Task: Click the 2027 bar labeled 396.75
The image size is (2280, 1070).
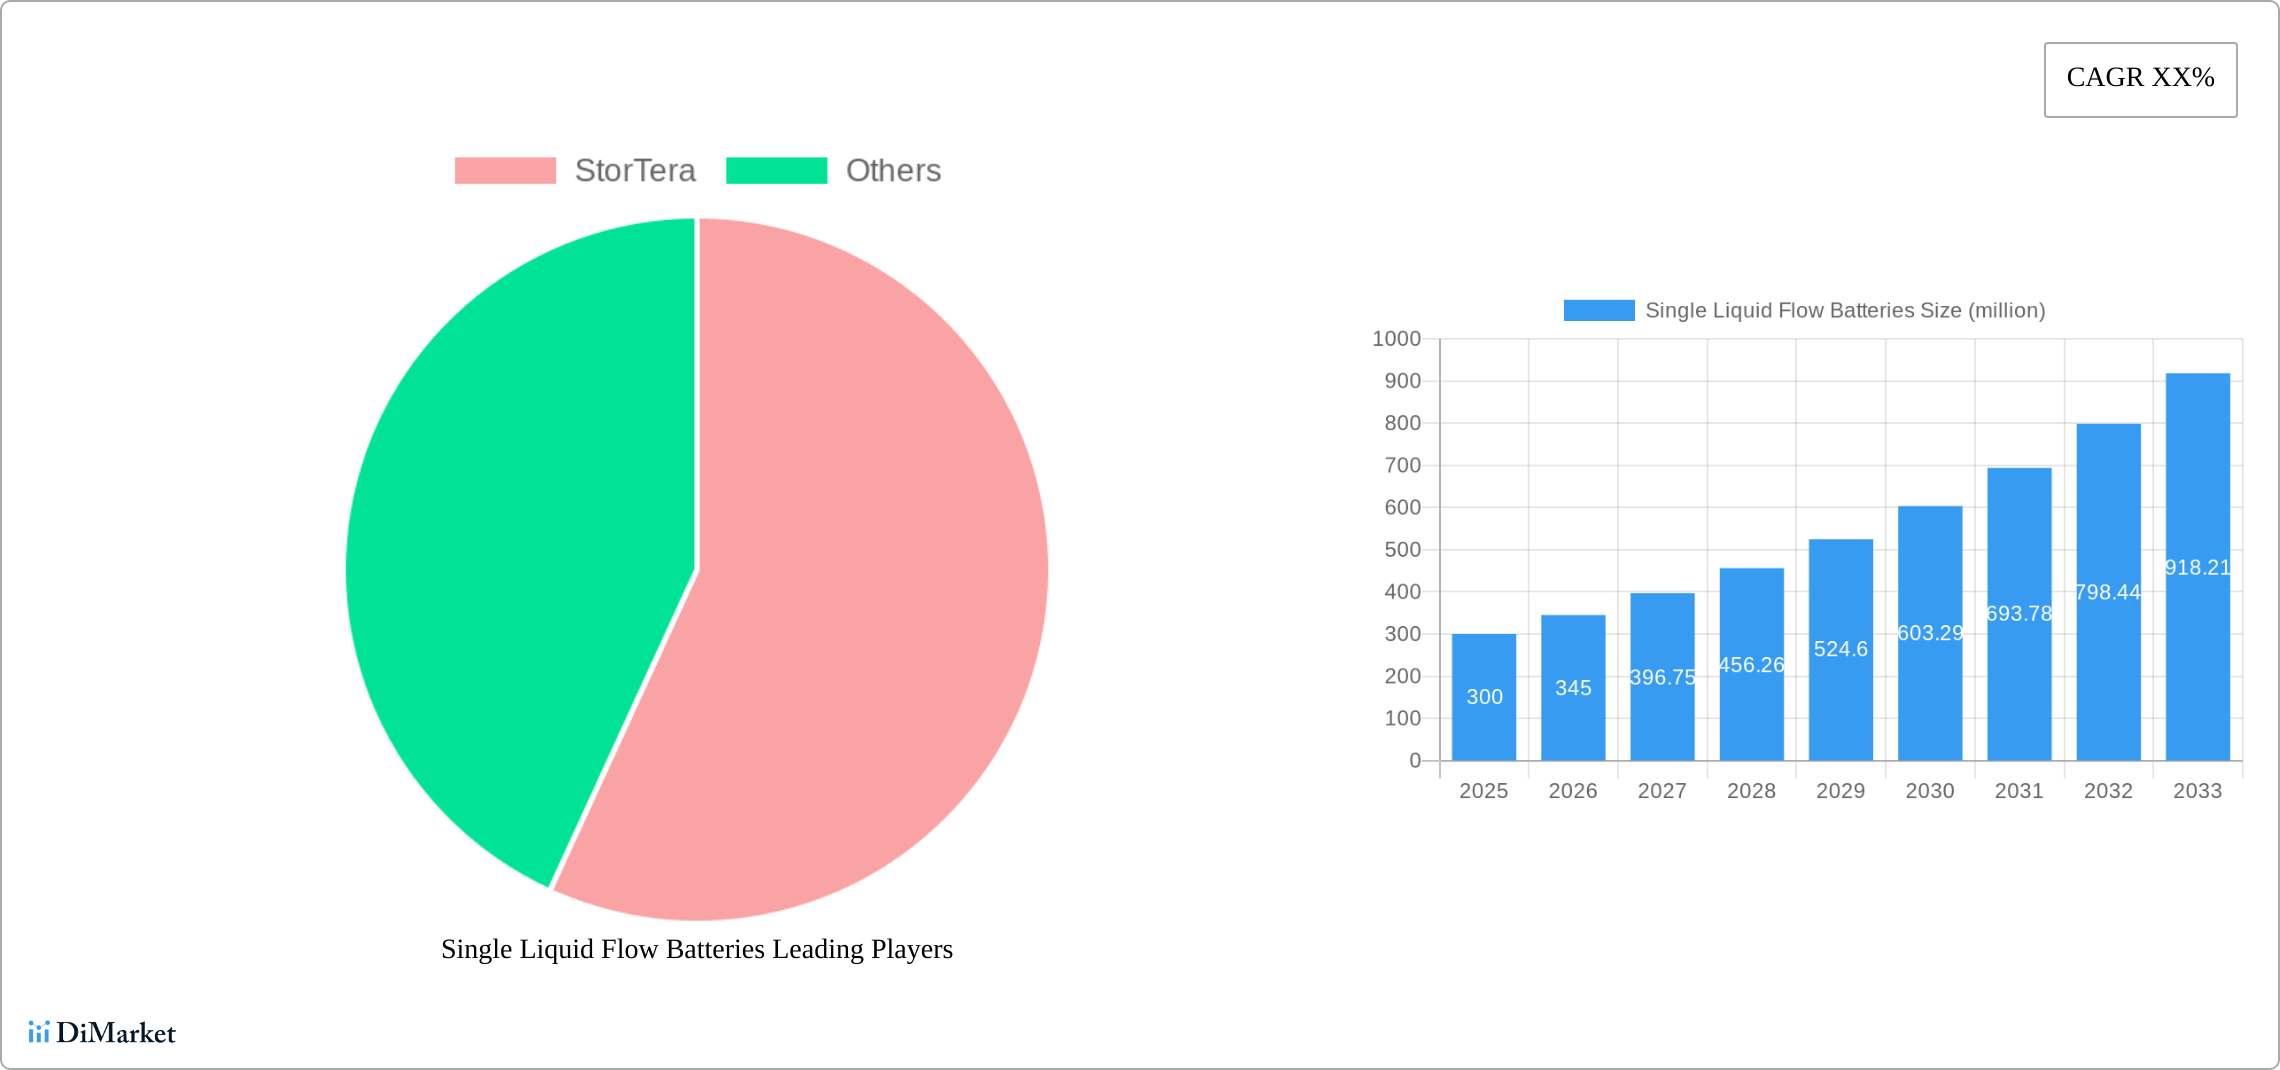Action: [x=1662, y=677]
